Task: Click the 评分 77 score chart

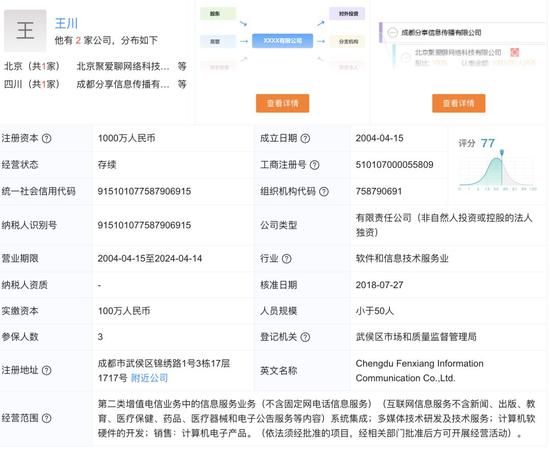Action: coord(497,165)
